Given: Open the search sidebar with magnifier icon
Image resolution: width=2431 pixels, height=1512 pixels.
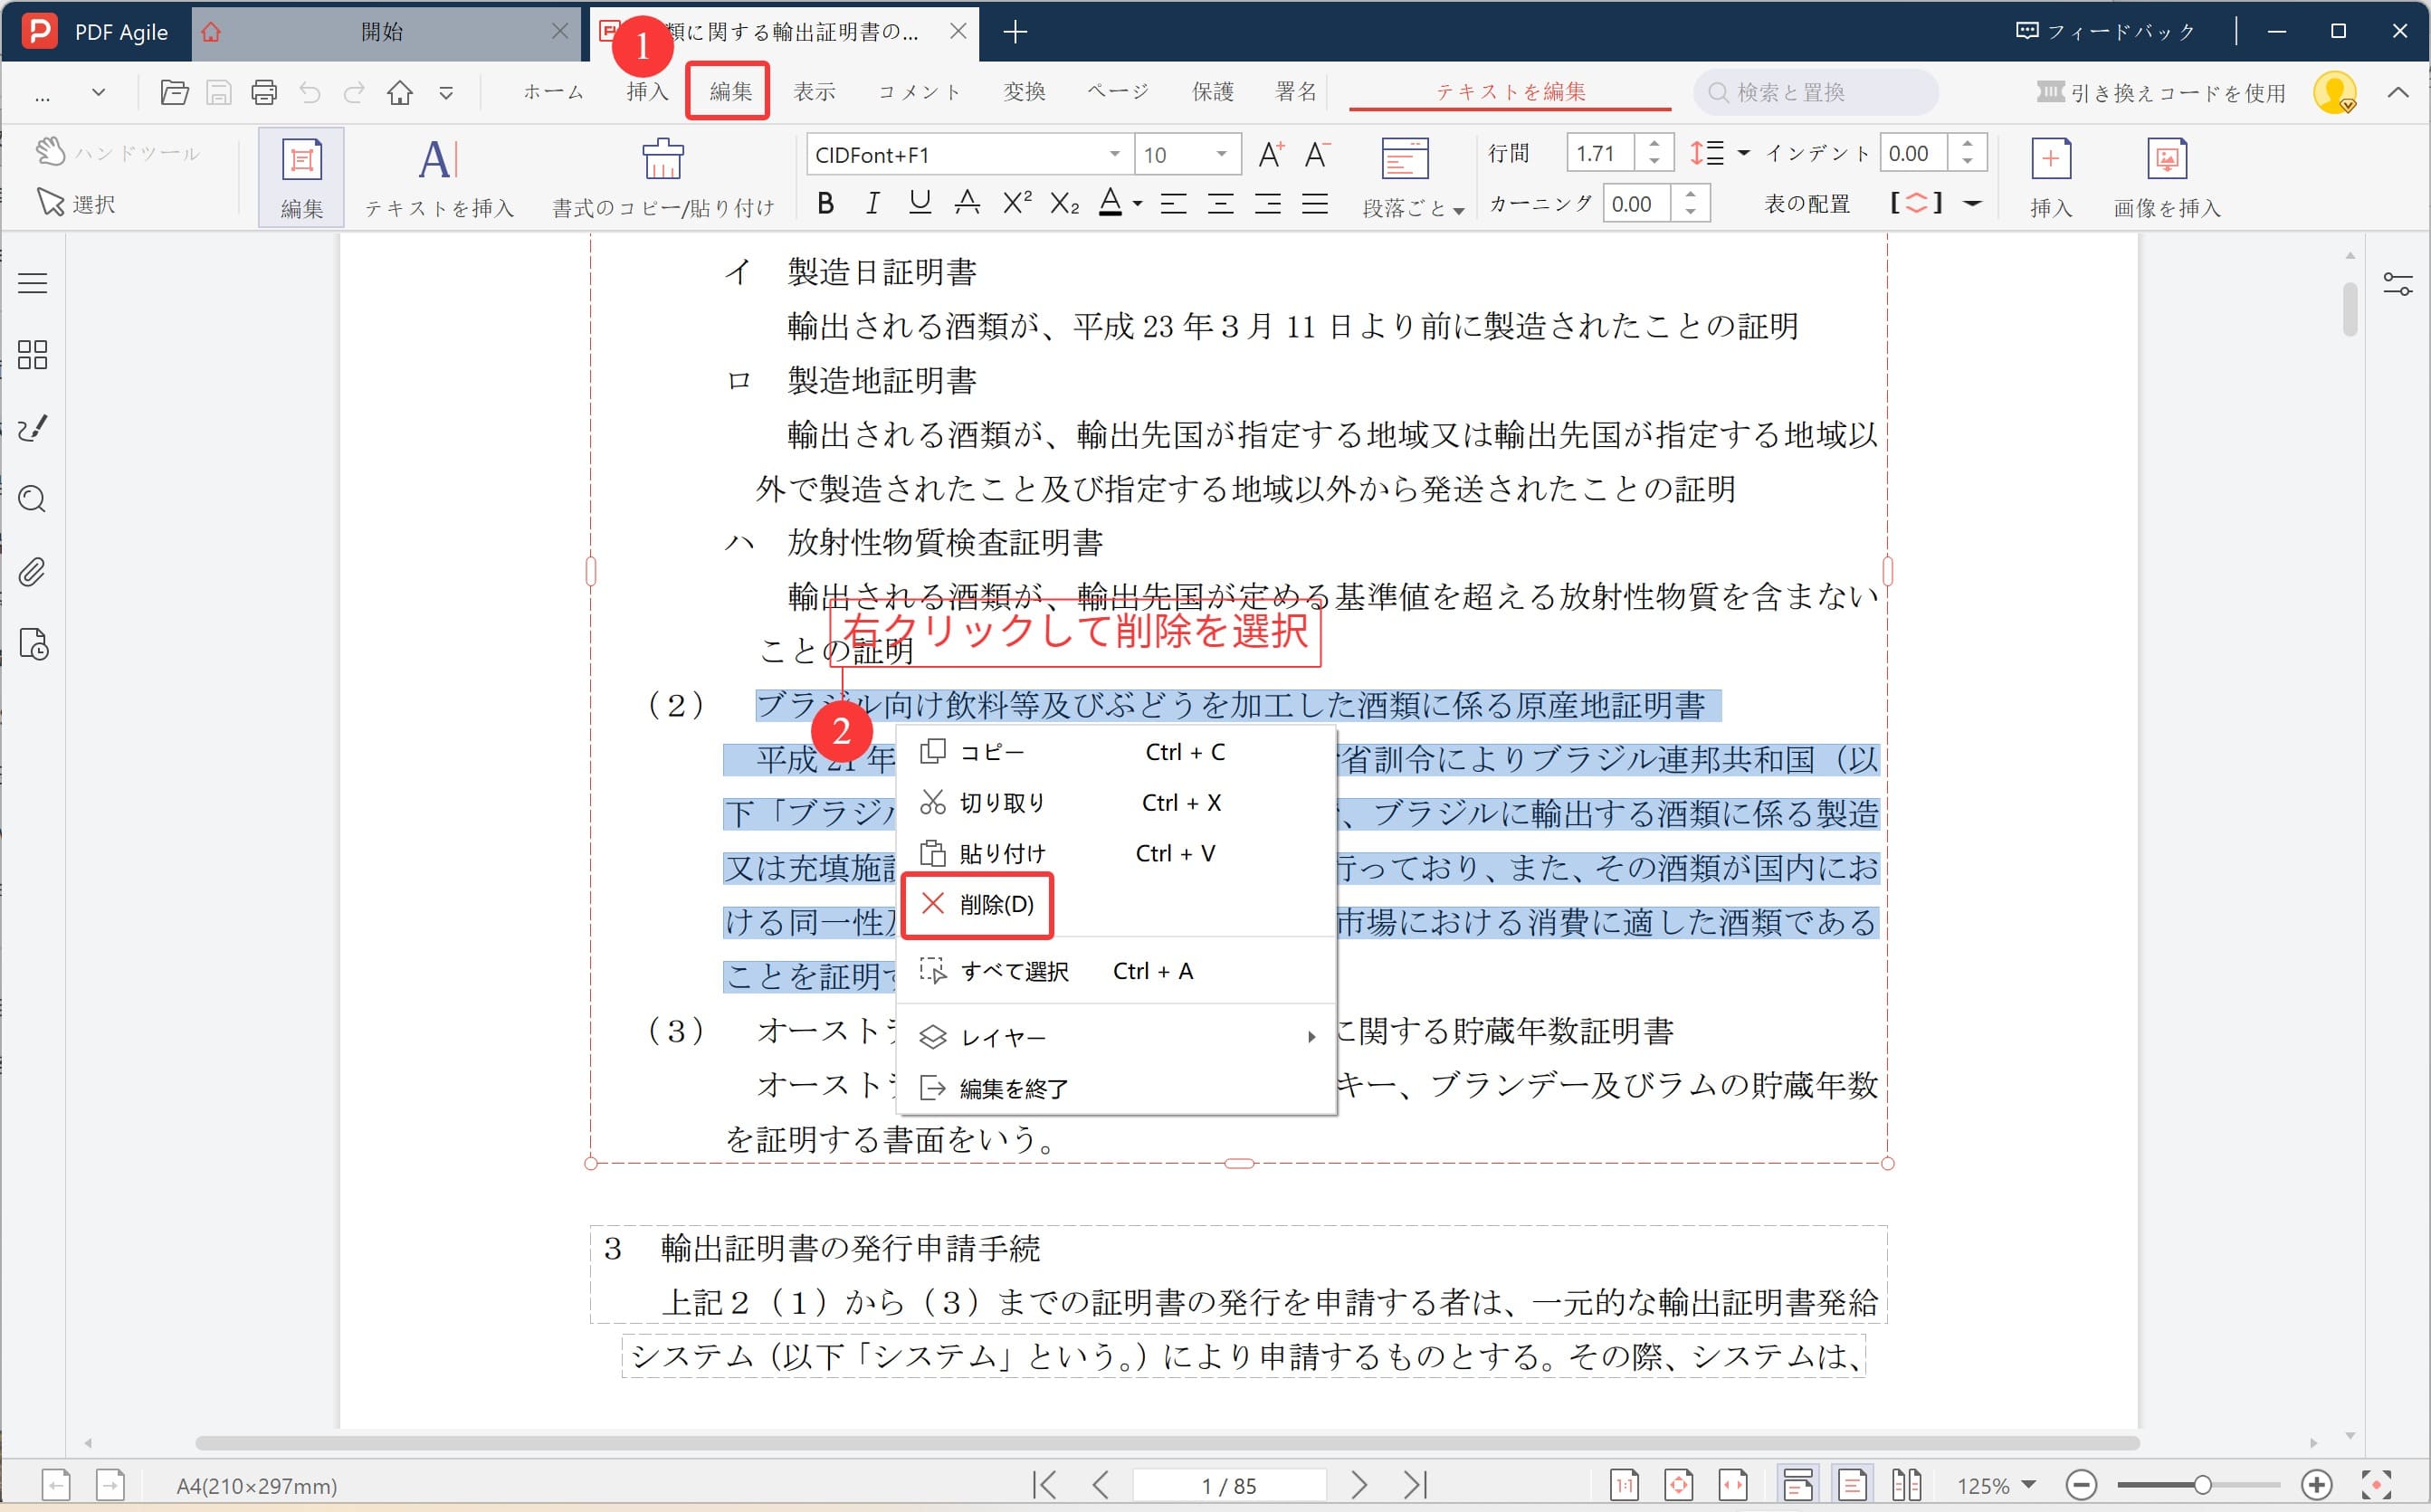Looking at the screenshot, I should (x=32, y=499).
